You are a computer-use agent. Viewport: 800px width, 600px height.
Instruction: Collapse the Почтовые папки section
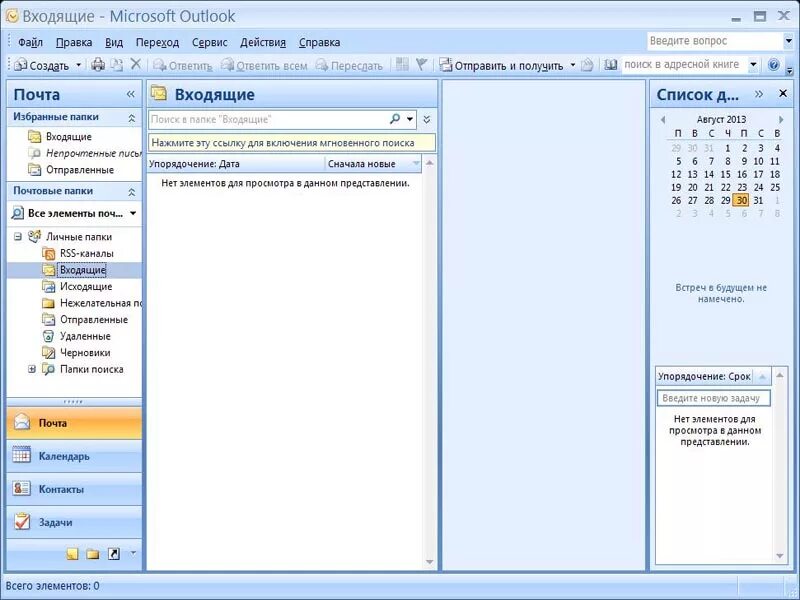coord(132,192)
